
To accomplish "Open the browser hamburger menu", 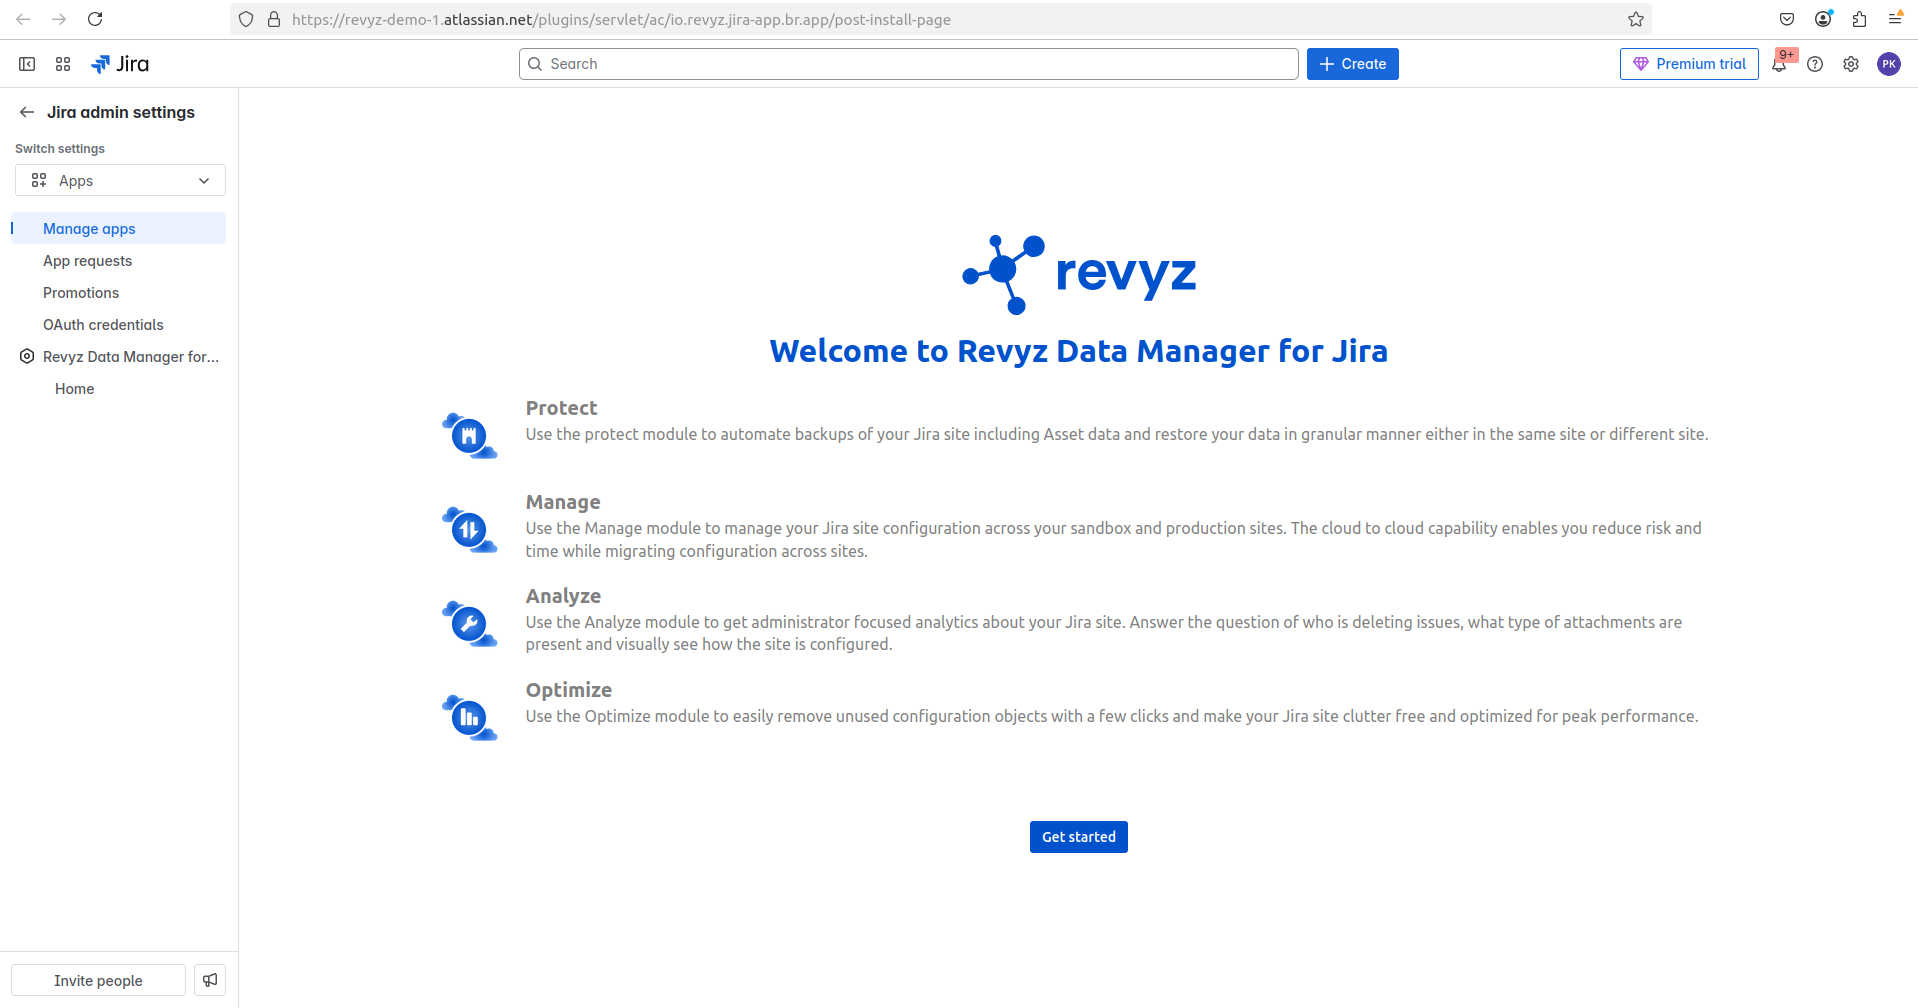I will [1895, 19].
